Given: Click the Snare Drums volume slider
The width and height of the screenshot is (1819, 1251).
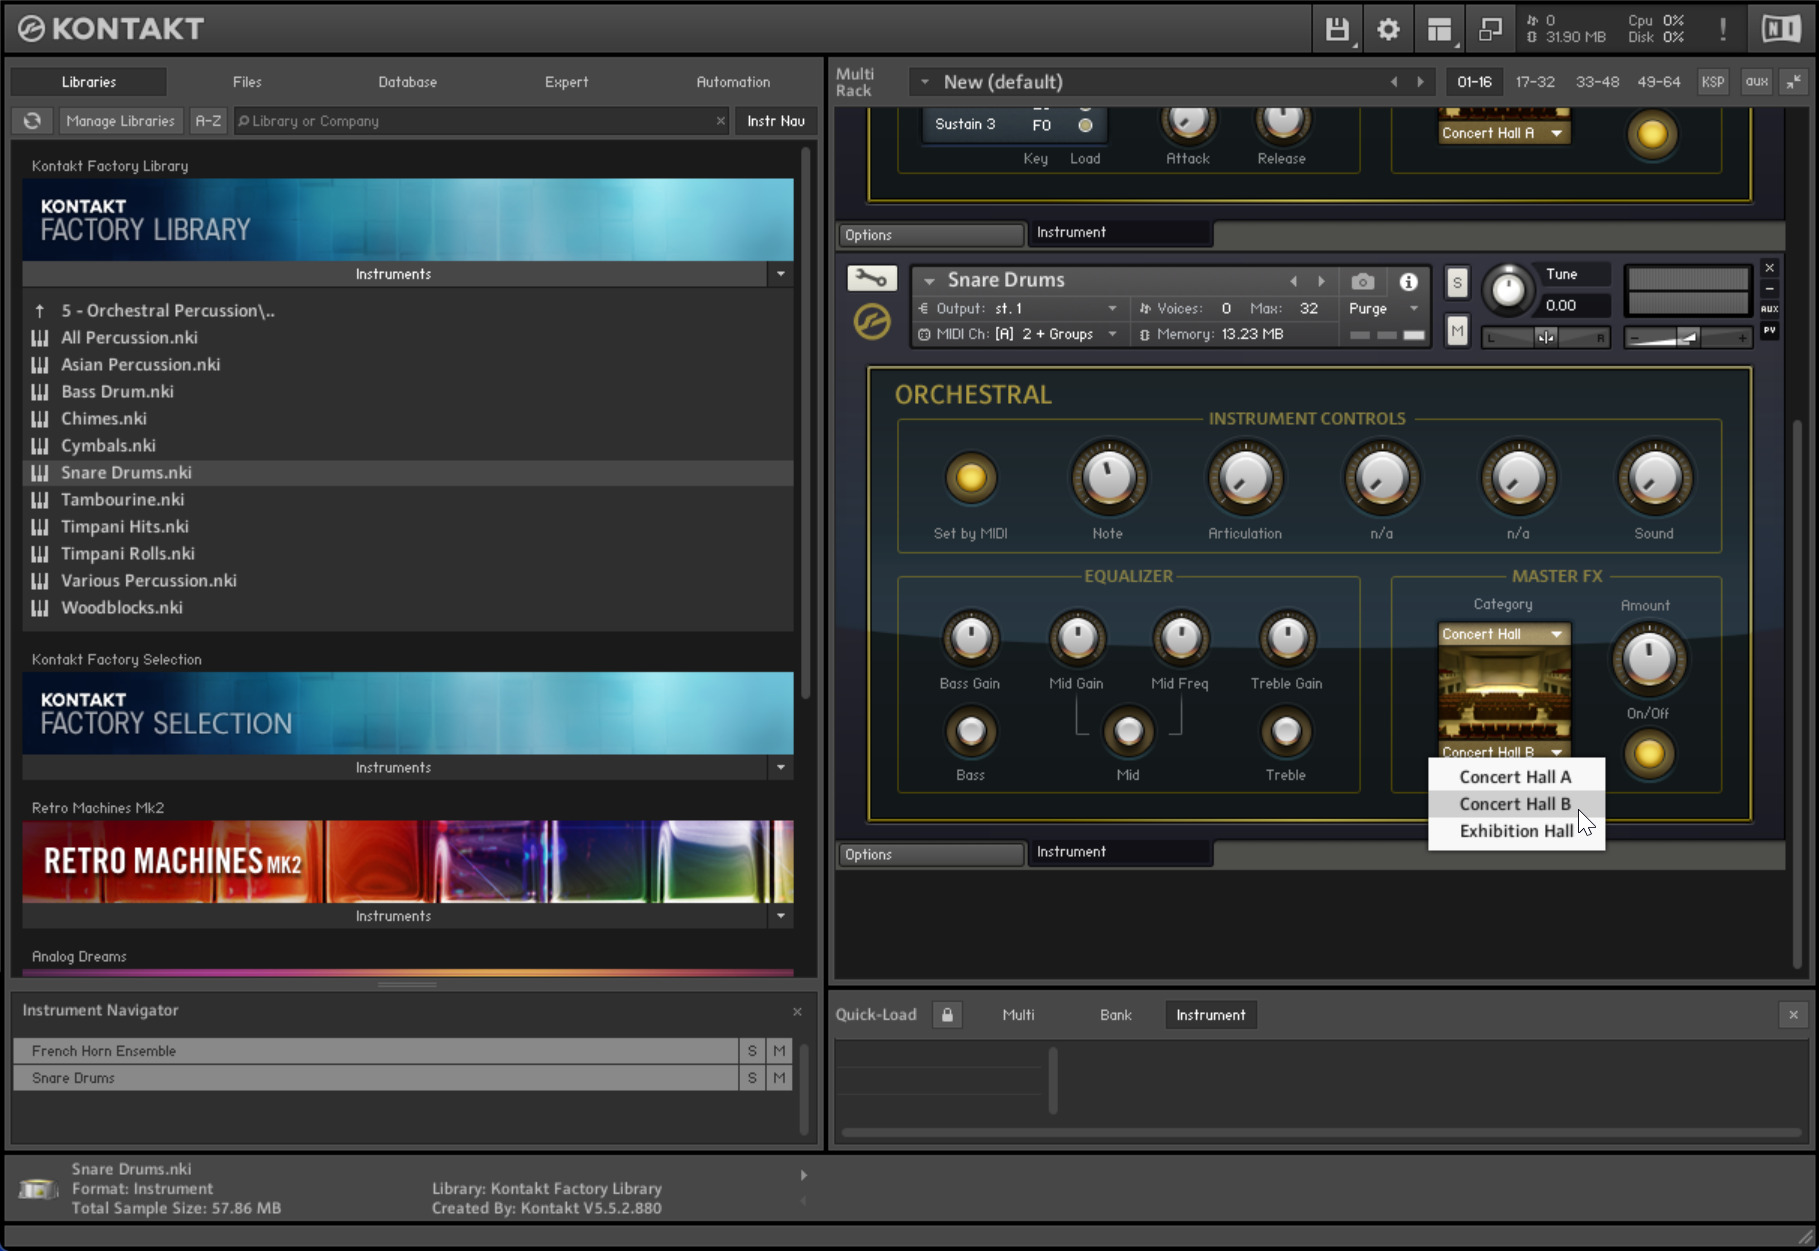Looking at the screenshot, I should point(1687,338).
